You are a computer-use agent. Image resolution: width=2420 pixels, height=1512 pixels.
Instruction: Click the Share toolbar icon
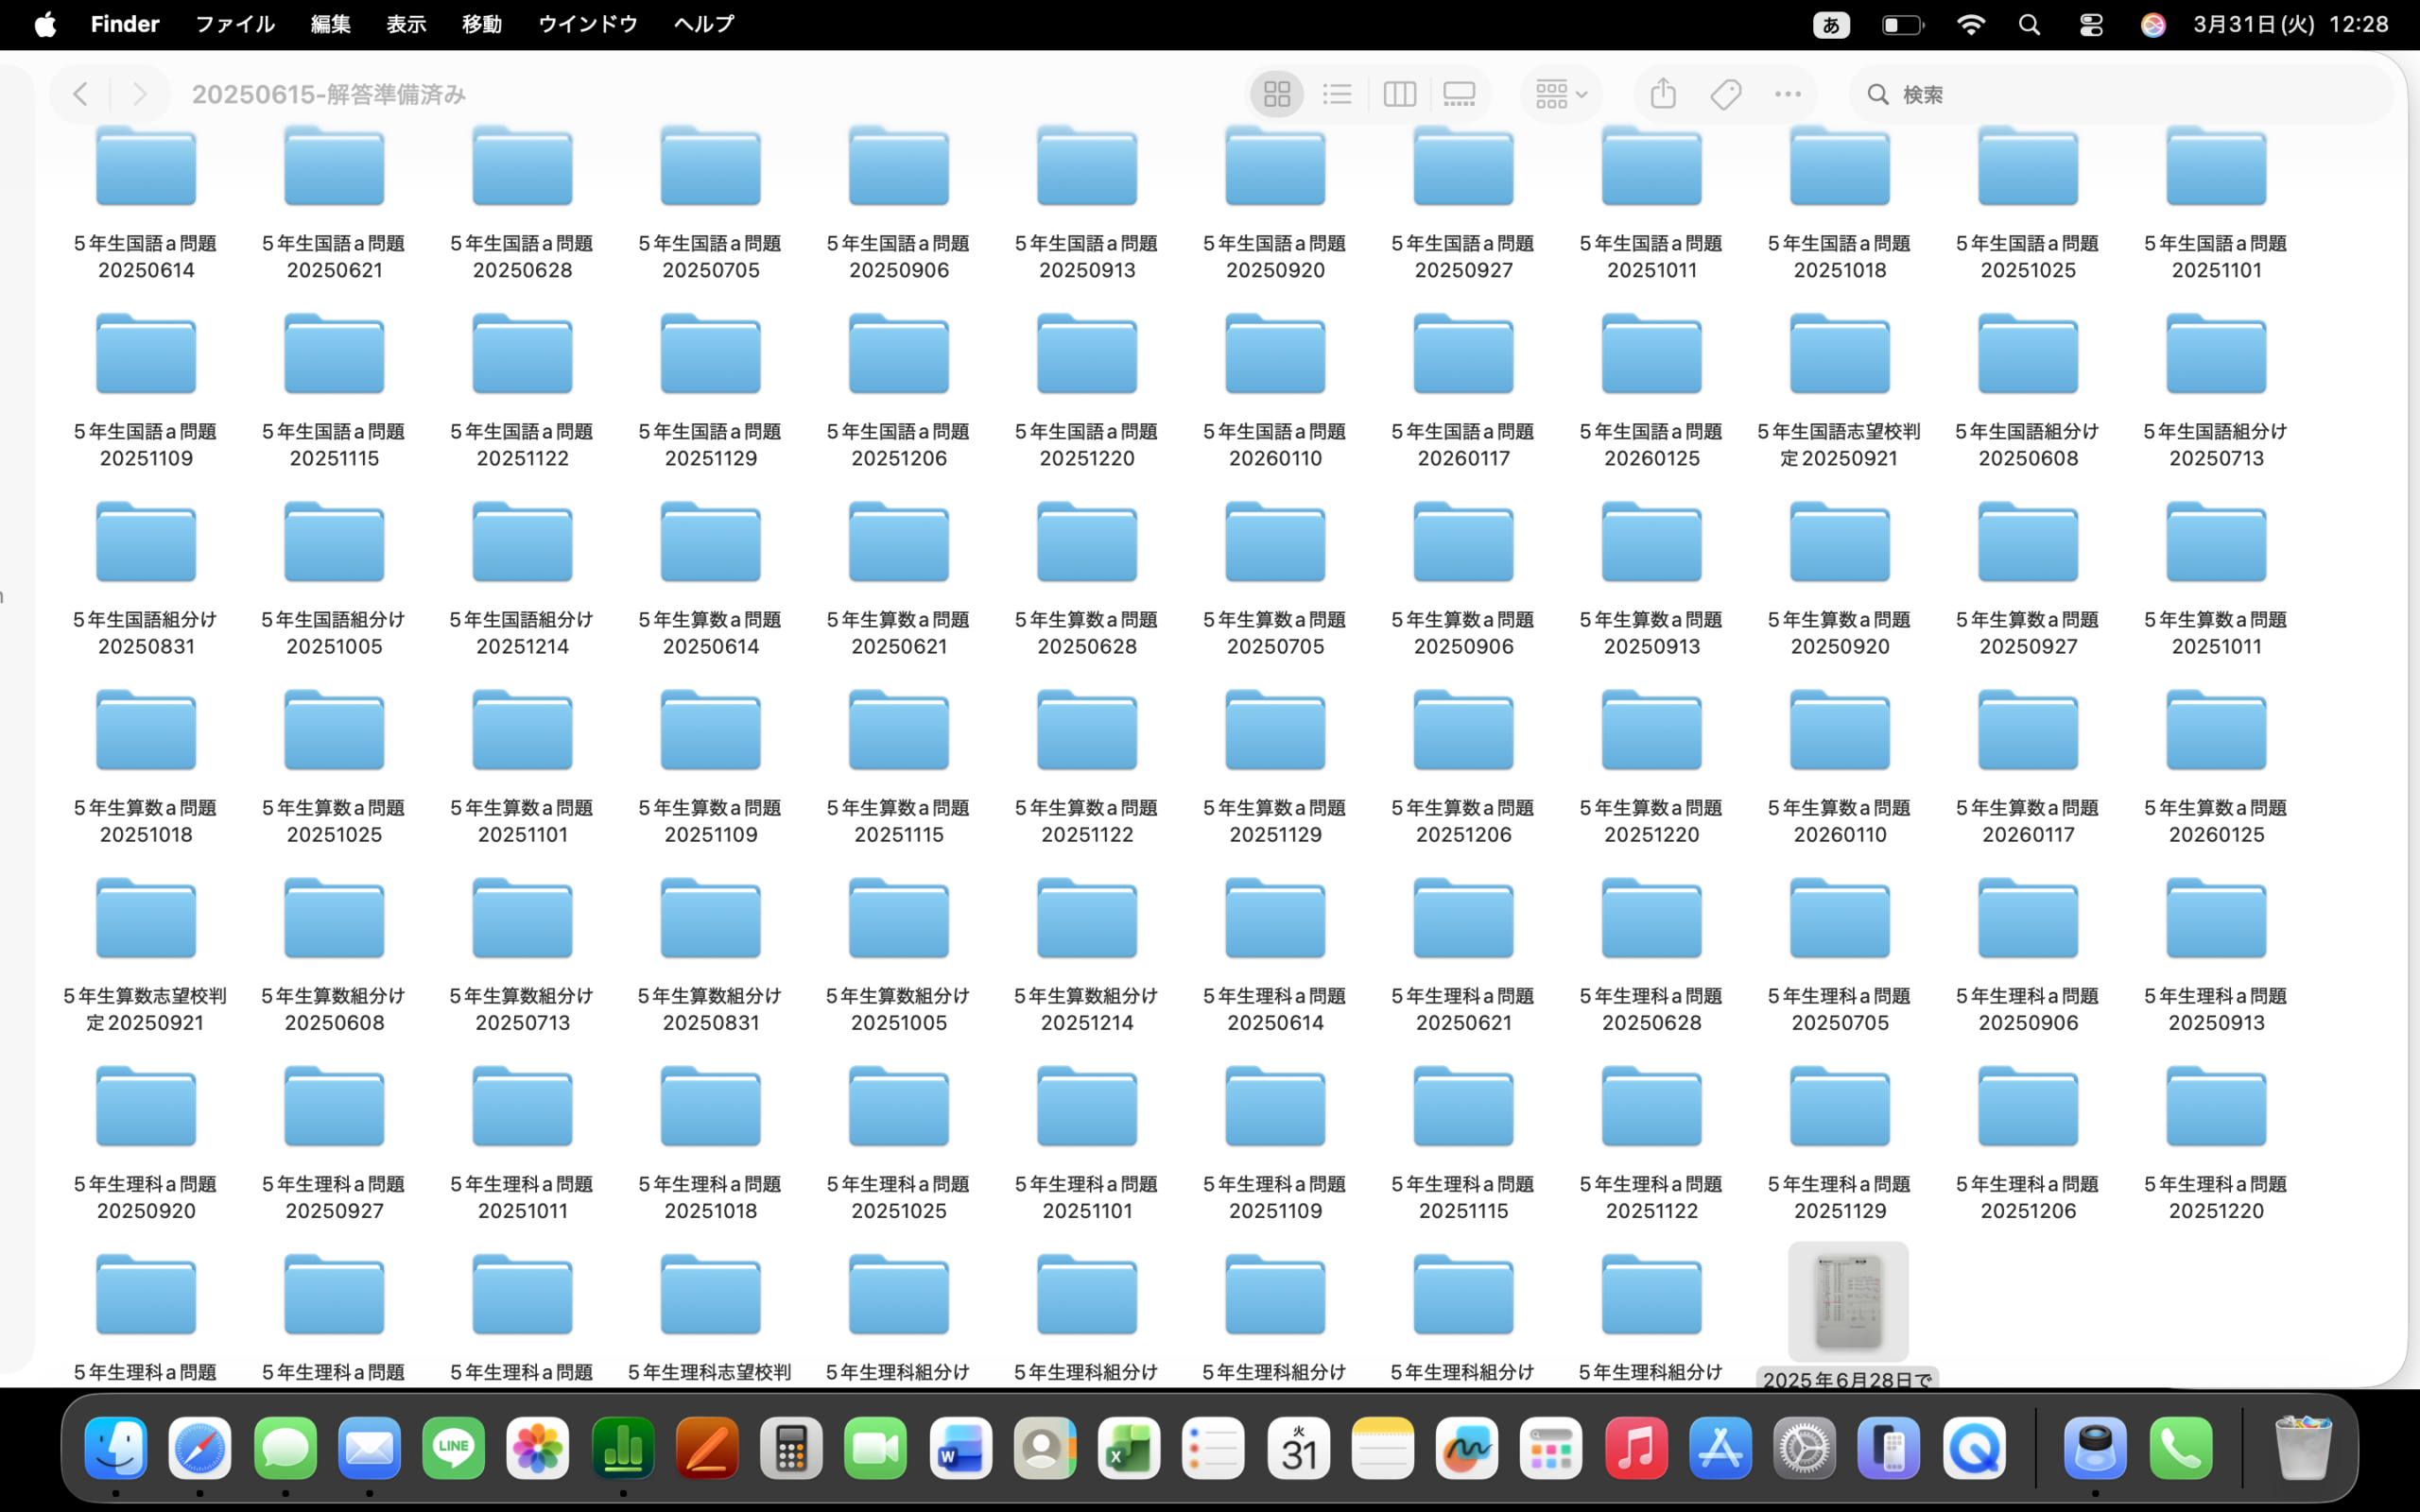[1663, 94]
